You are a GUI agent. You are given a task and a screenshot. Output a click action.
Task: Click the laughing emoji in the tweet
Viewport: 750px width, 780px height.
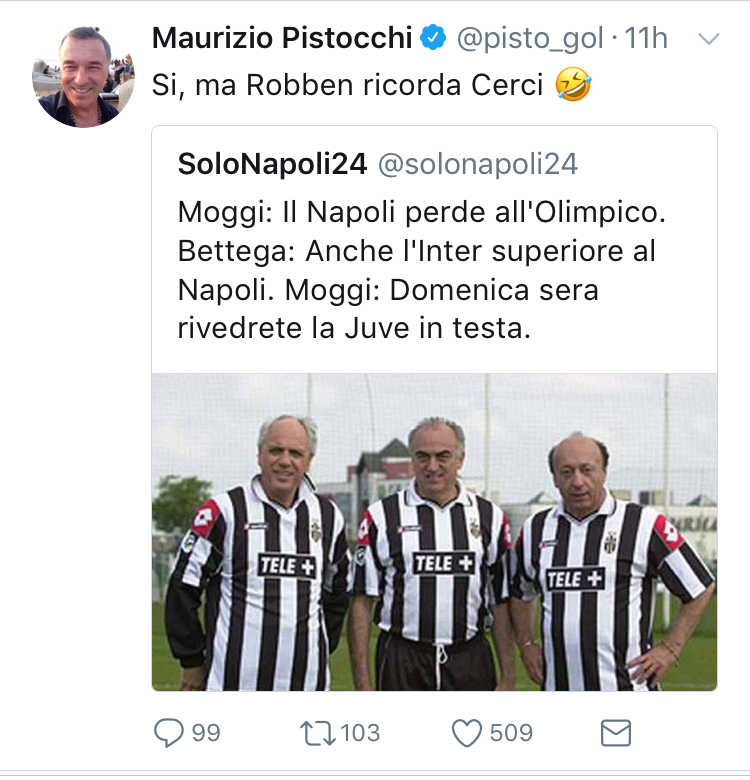point(573,86)
